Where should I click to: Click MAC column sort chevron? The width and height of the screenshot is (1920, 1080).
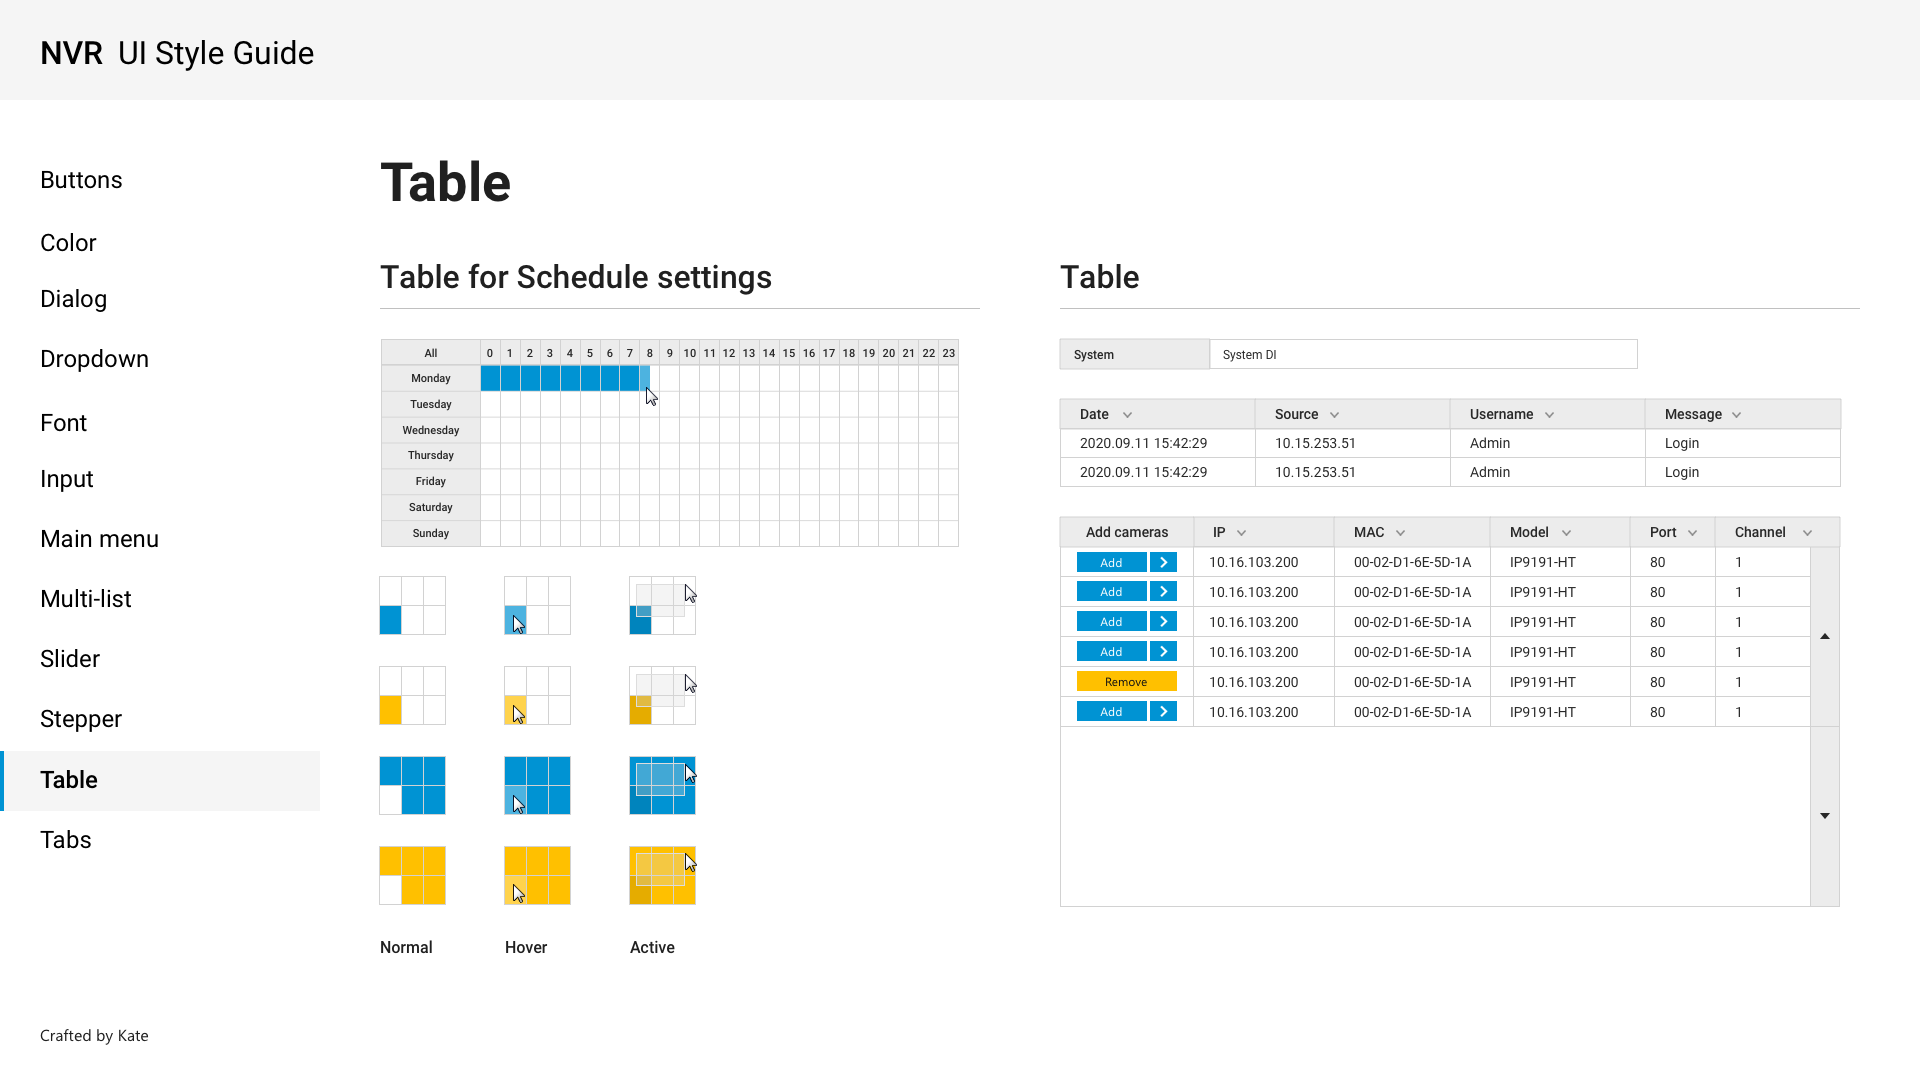point(1400,533)
